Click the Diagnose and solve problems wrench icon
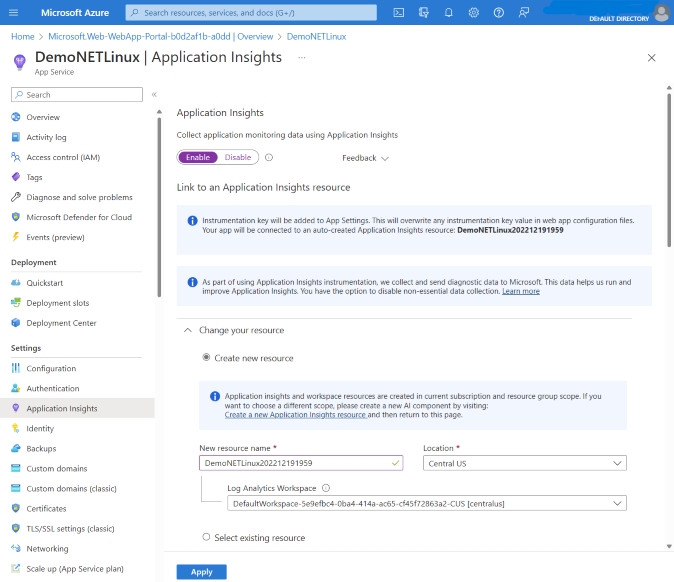 (16, 197)
